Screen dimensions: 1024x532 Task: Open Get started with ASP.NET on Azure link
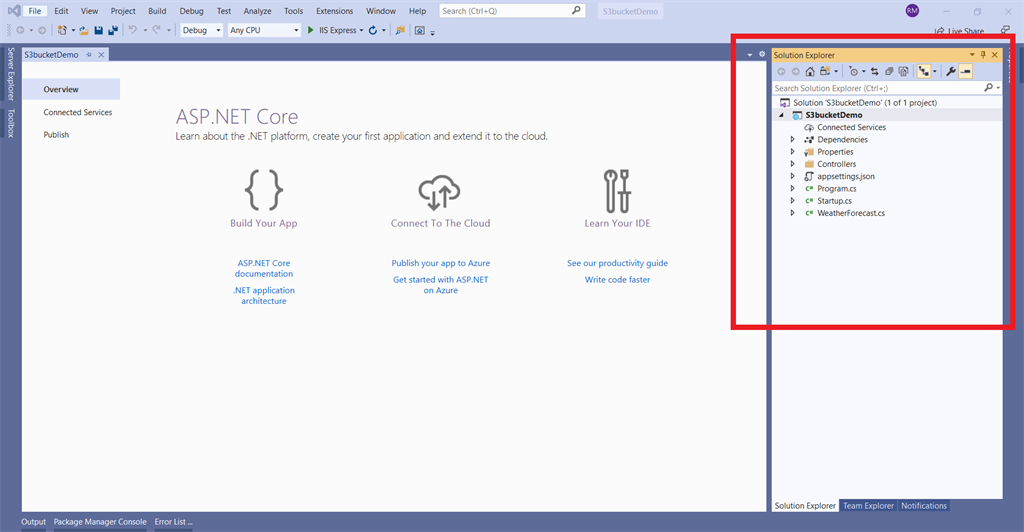point(441,285)
